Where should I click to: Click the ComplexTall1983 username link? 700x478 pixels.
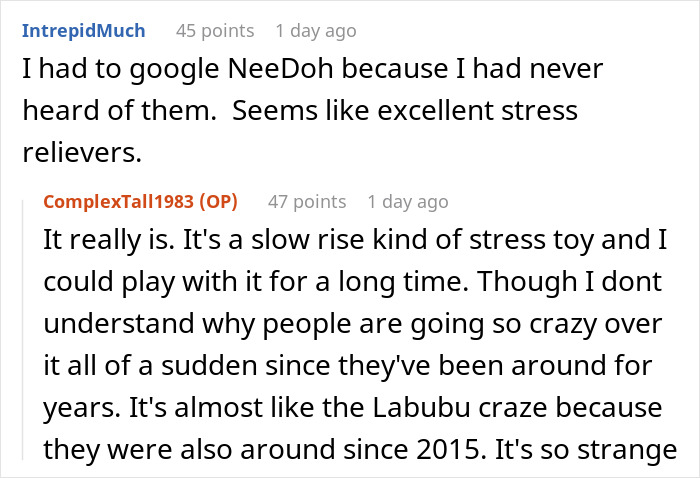119,202
